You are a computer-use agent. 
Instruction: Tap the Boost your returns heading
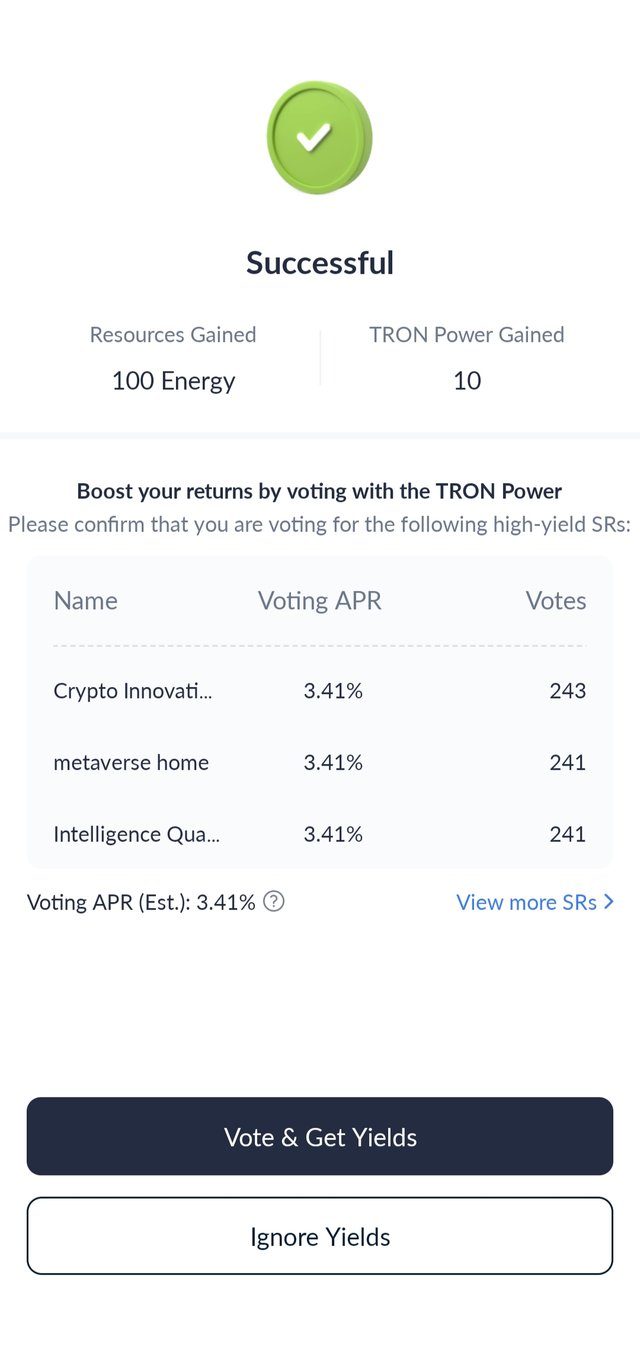[320, 491]
